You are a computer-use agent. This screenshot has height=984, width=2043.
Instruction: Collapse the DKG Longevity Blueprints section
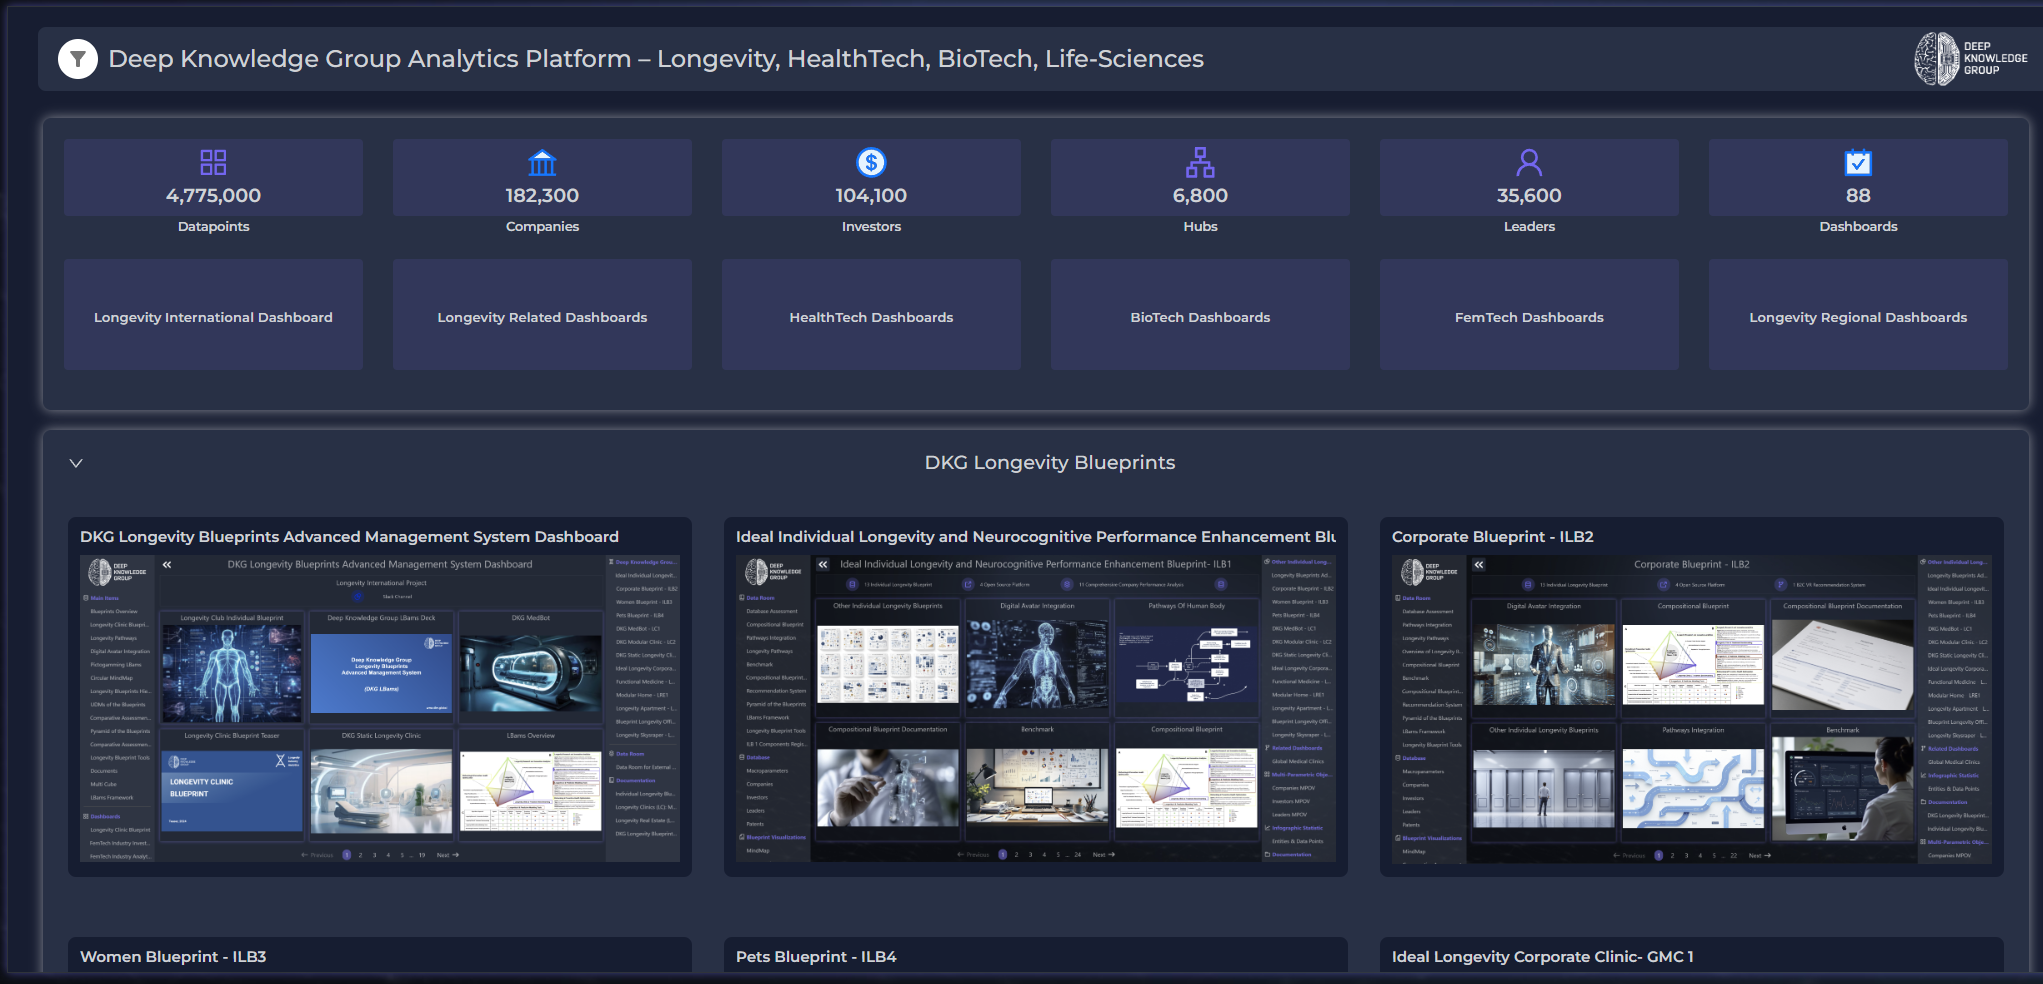[76, 463]
